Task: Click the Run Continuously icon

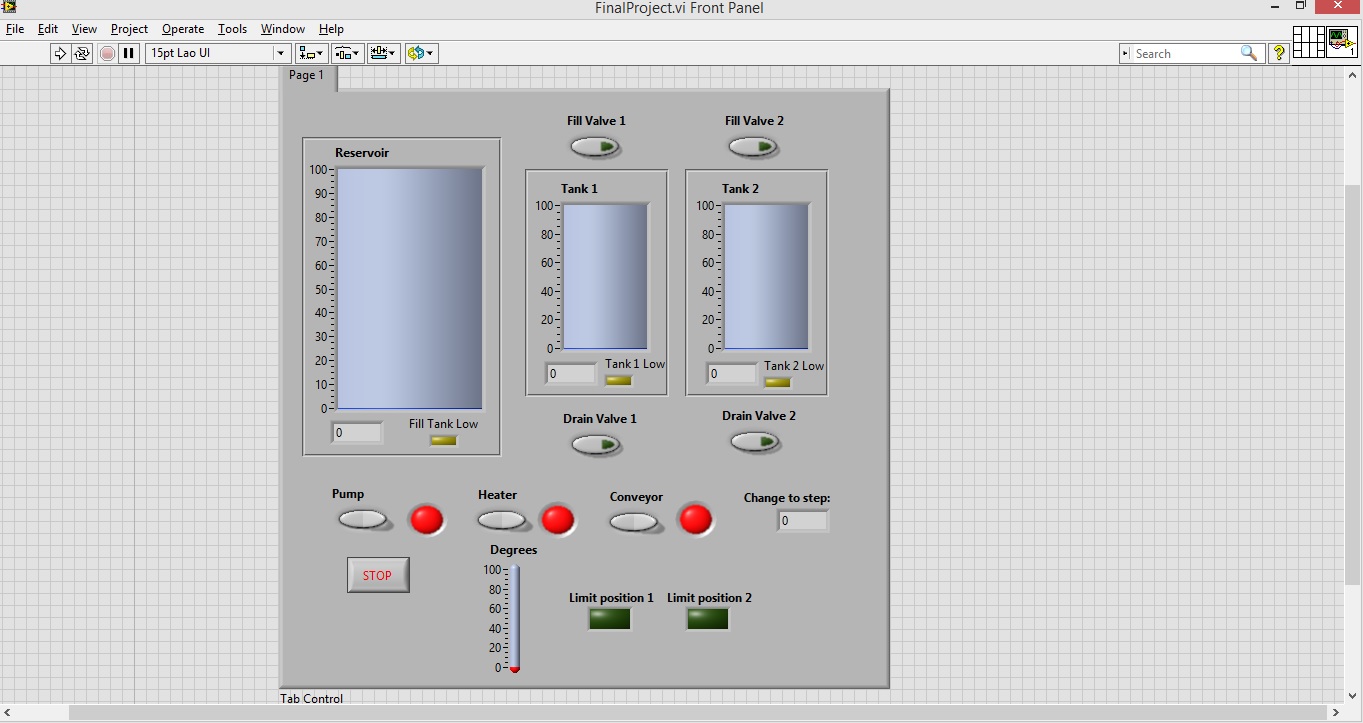Action: [x=82, y=54]
